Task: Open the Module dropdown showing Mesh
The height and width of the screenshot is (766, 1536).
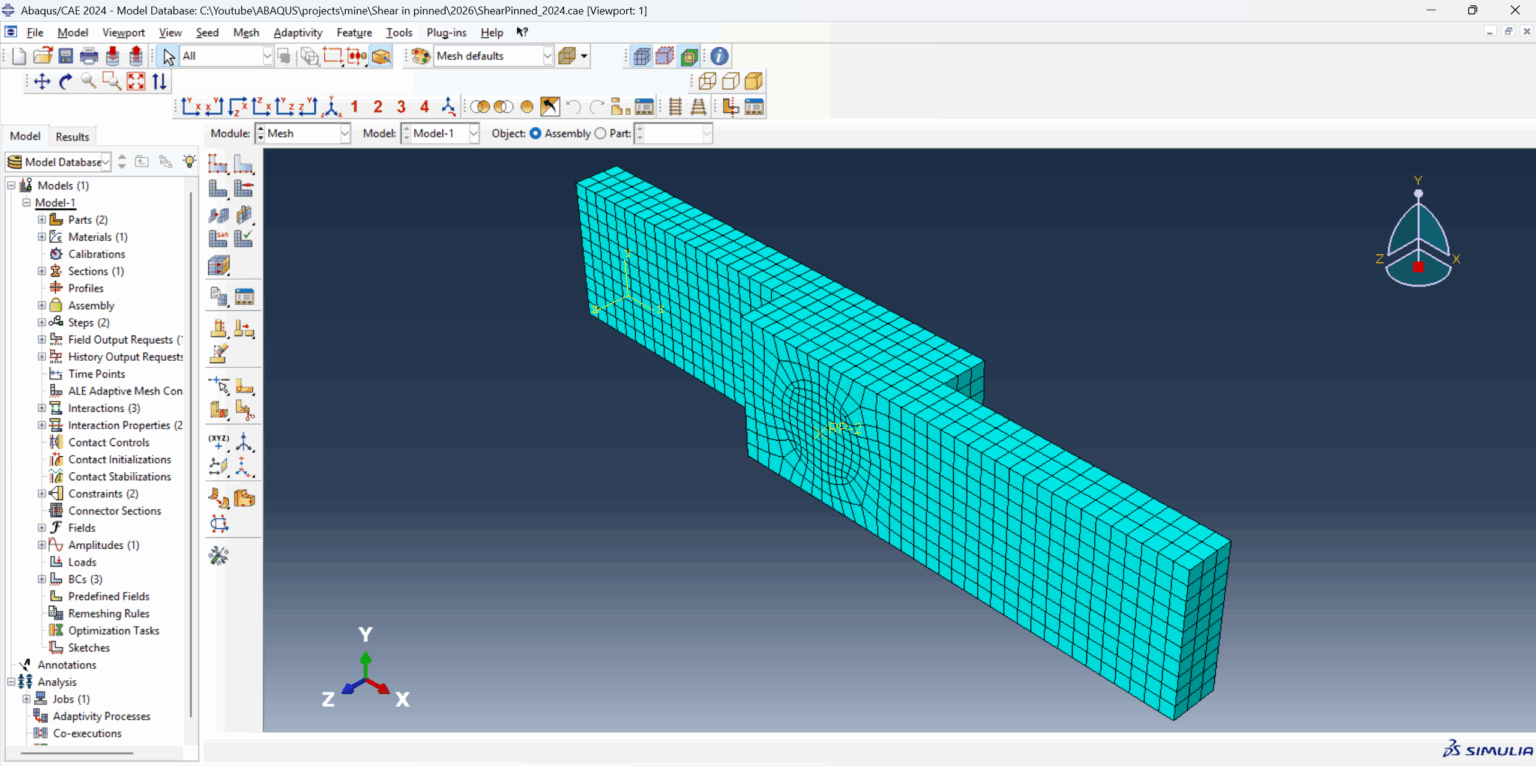Action: coord(345,133)
